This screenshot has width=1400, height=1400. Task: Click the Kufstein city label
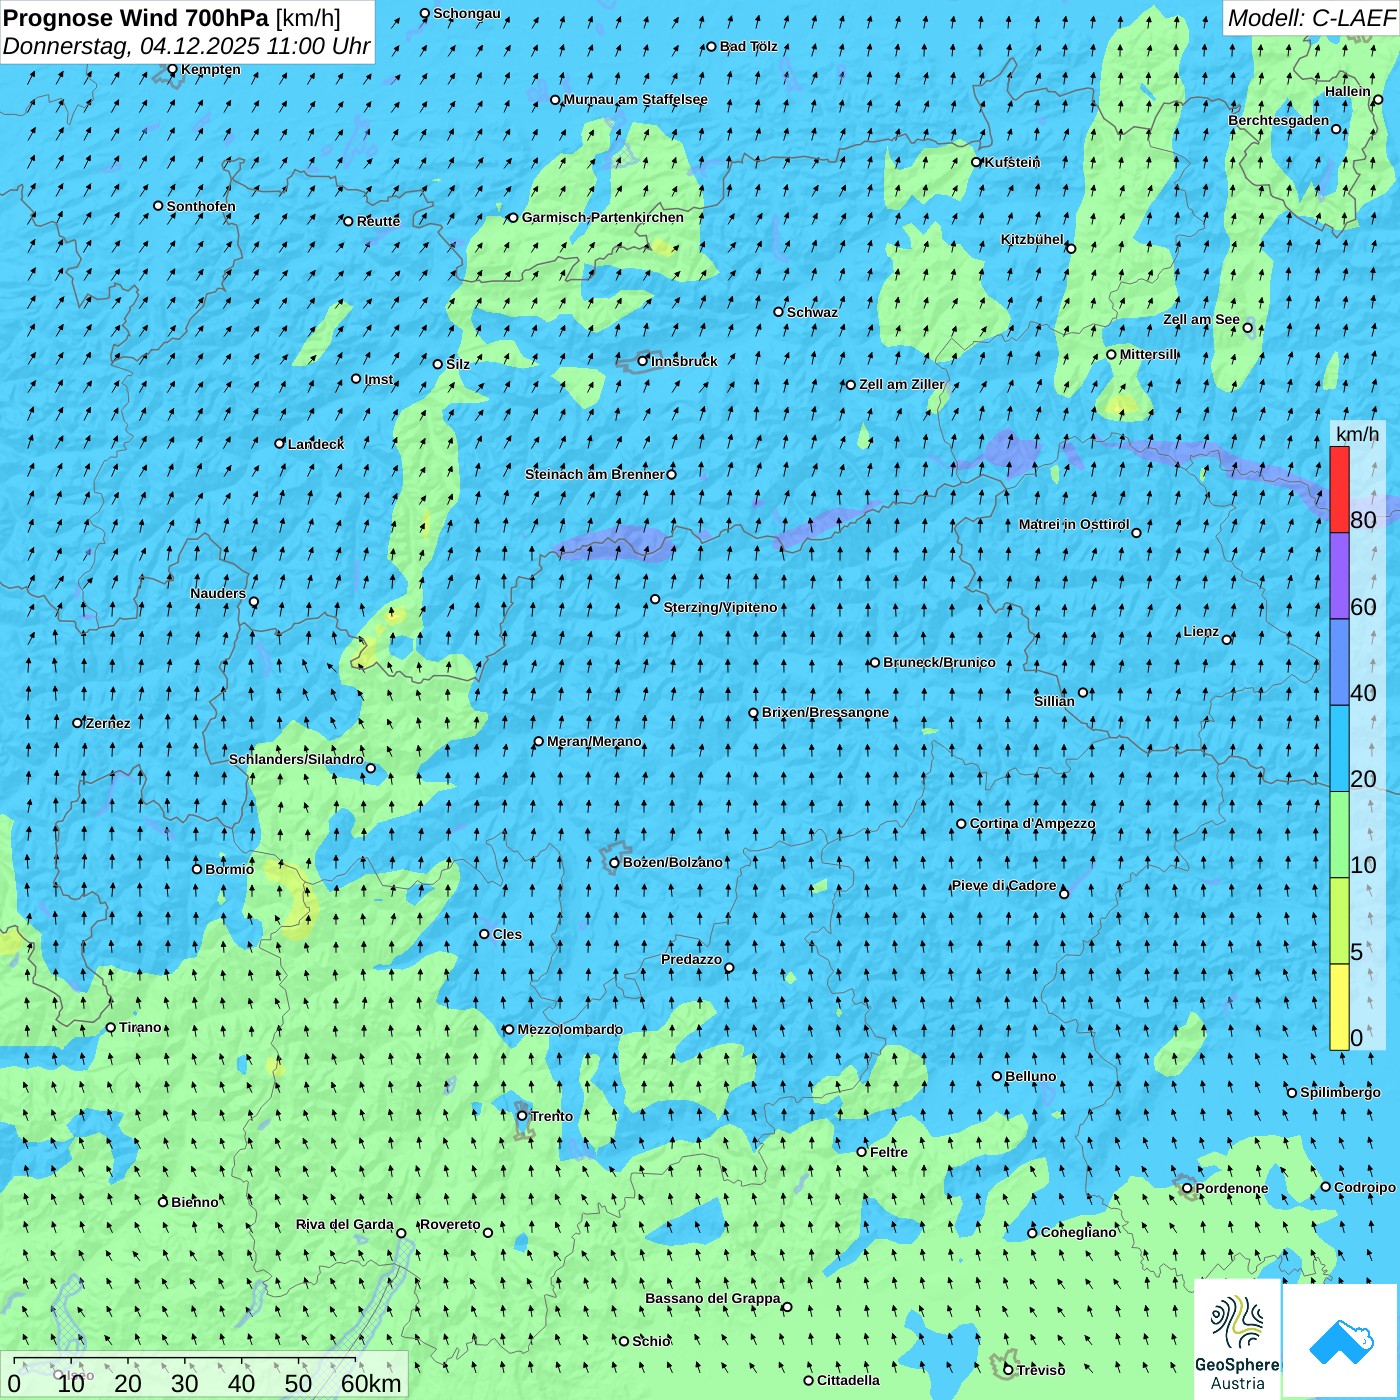tap(1012, 162)
